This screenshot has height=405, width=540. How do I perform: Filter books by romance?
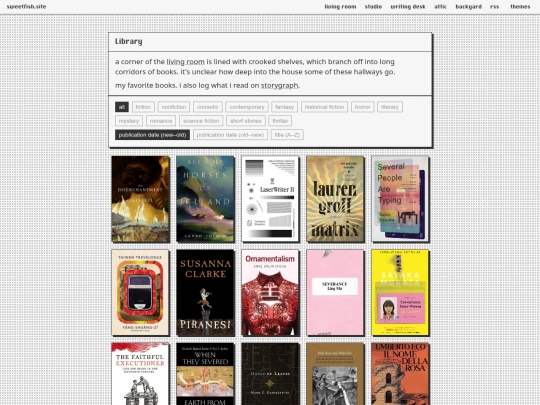coord(161,121)
